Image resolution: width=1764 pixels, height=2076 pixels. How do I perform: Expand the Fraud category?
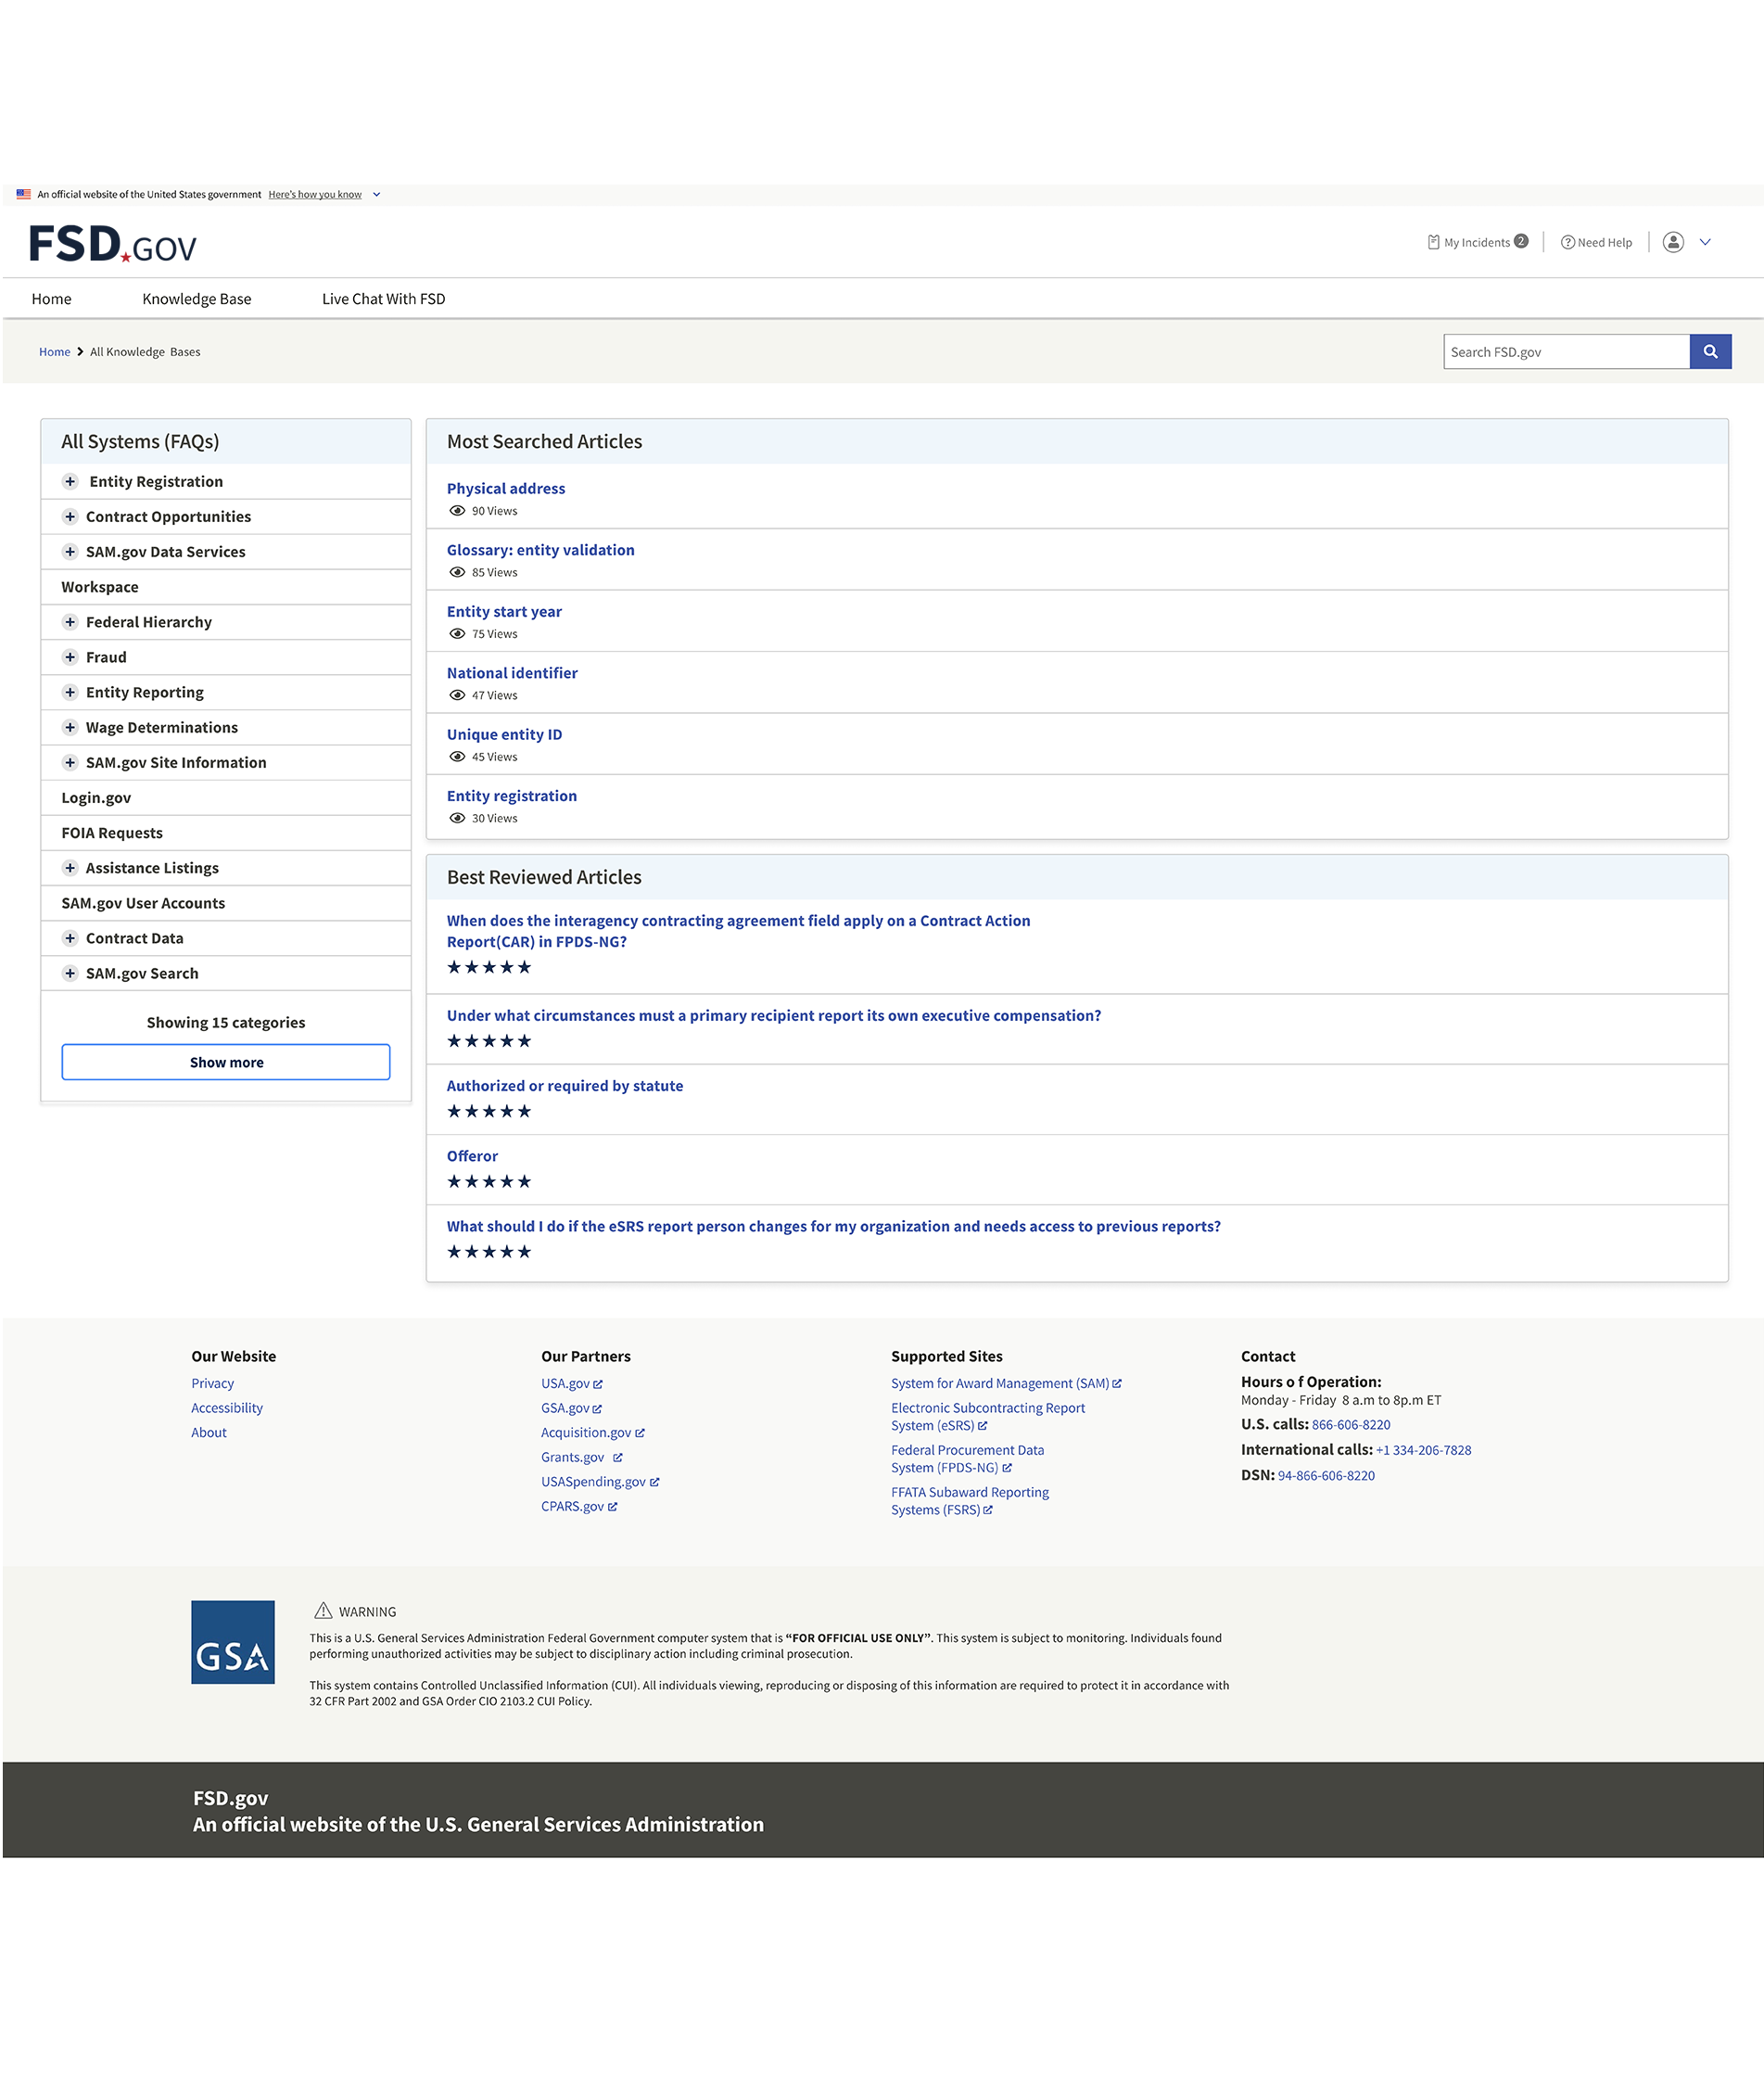coord(70,657)
